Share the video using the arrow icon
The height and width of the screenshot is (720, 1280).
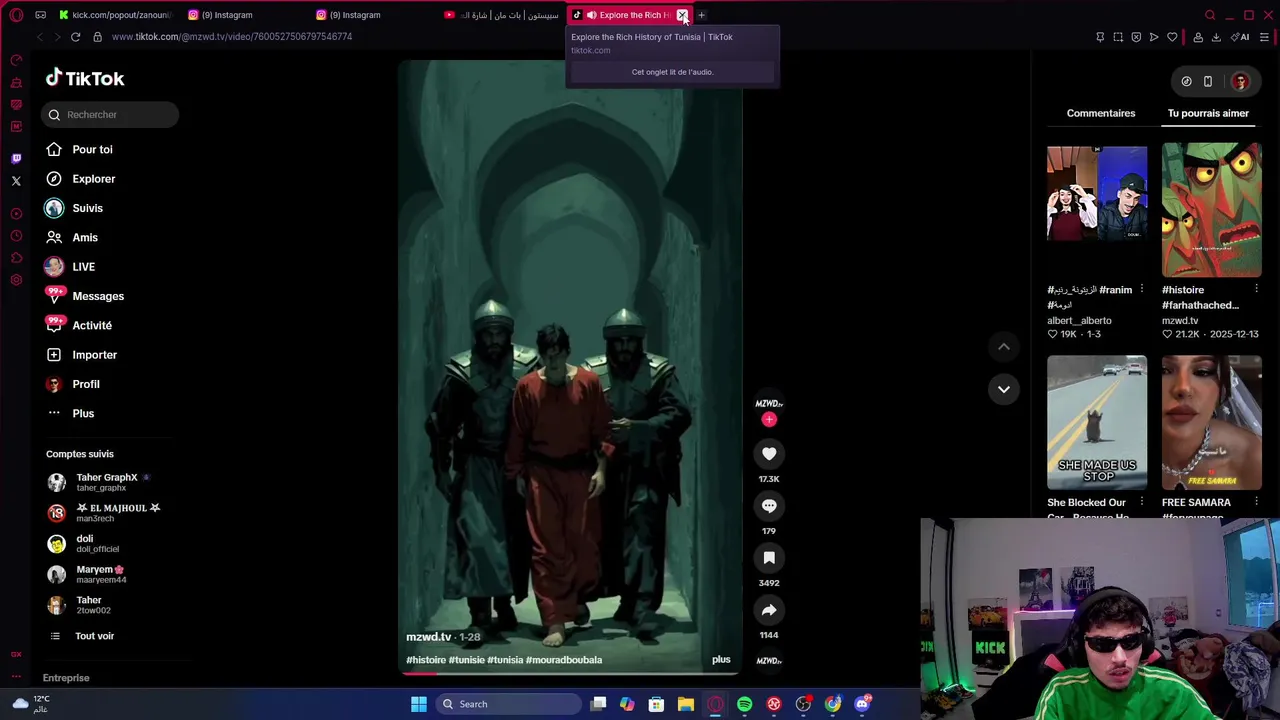coord(769,610)
